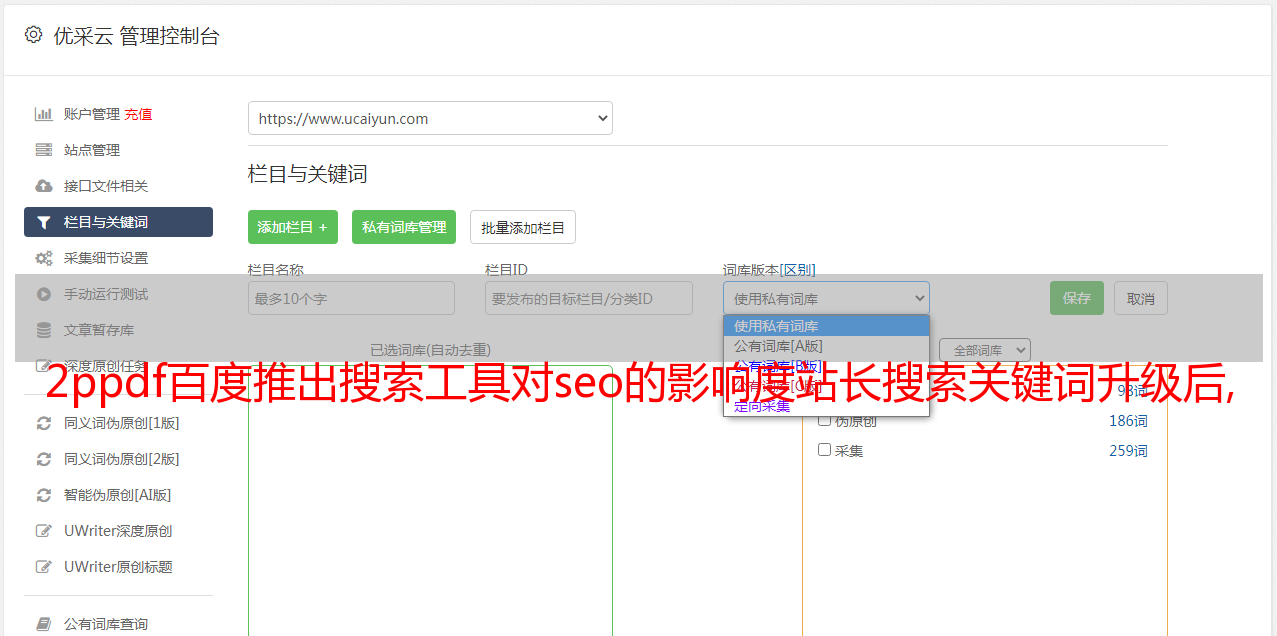Click the refresh icon next to 智能伪原创[AI版]

coord(43,495)
